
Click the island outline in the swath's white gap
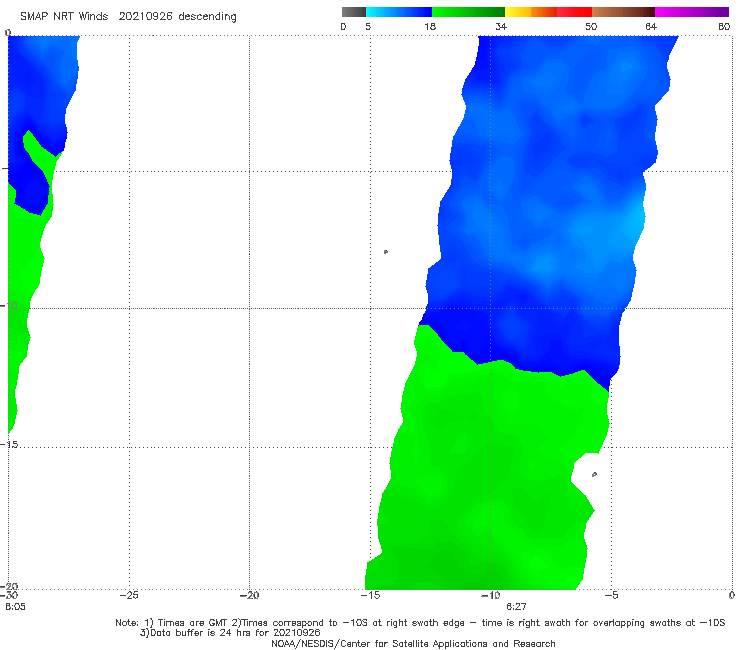click(594, 474)
